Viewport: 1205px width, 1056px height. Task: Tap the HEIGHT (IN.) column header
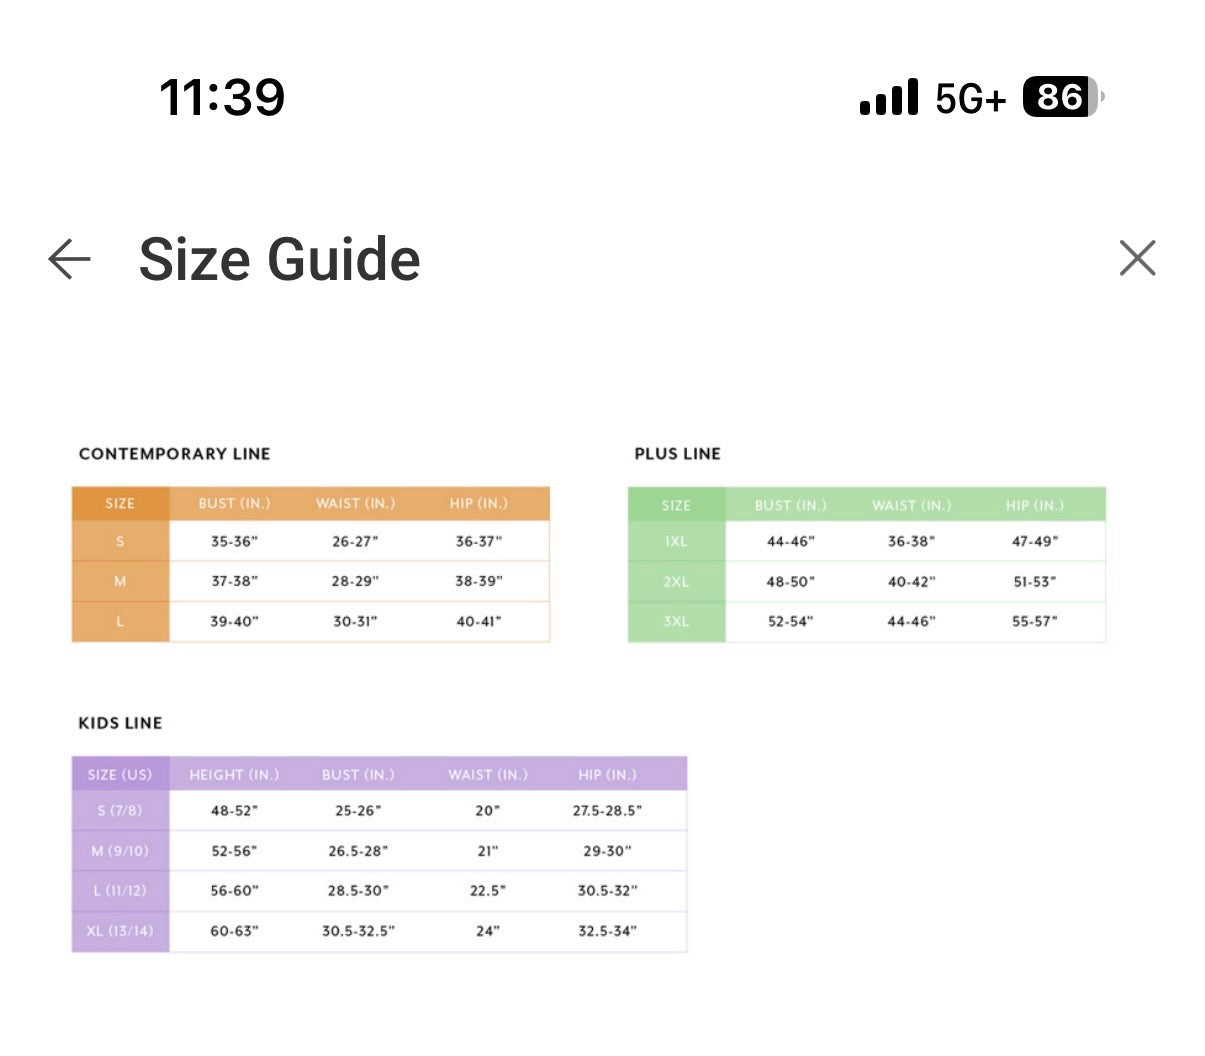(x=234, y=774)
